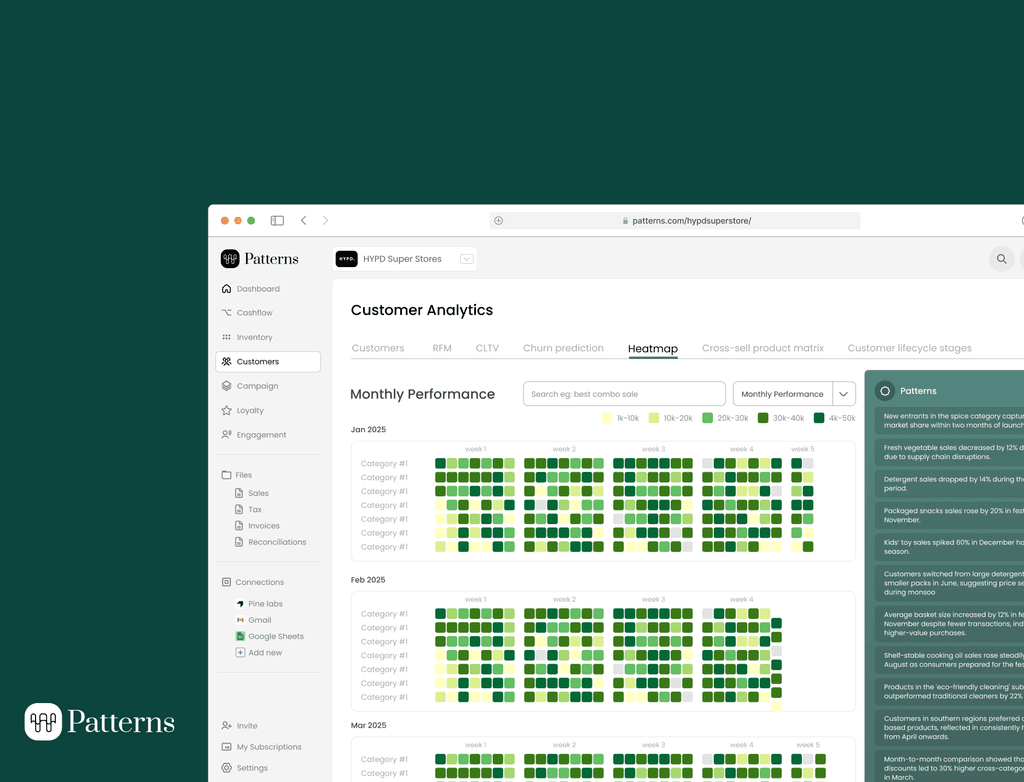Open the Dashboard page in sidebar
This screenshot has height=782, width=1024.
pos(251,289)
